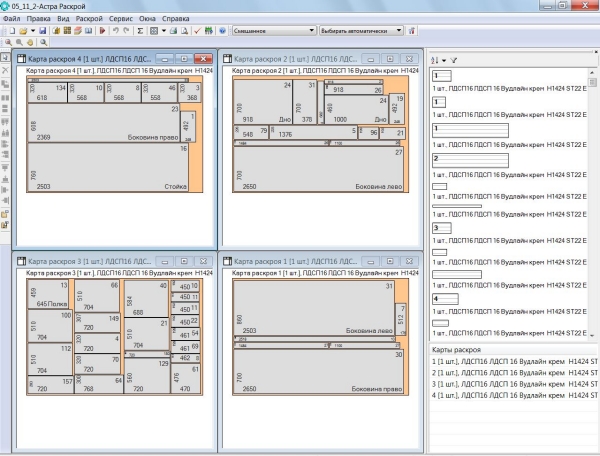Image resolution: width=600 pixels, height=456 pixels.
Task: Open the Файл menu
Action: (11, 18)
